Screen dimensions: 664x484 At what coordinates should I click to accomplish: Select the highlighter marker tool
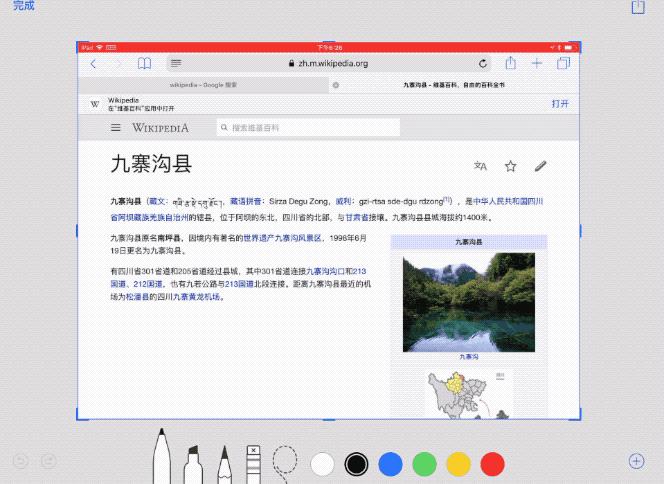pos(193,465)
